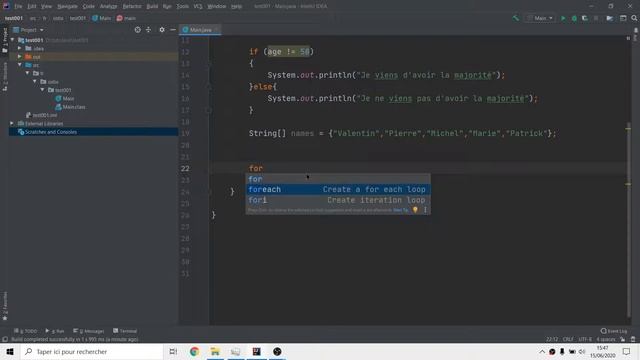Click Windows search box Taper ici pour rechercher

(92, 352)
